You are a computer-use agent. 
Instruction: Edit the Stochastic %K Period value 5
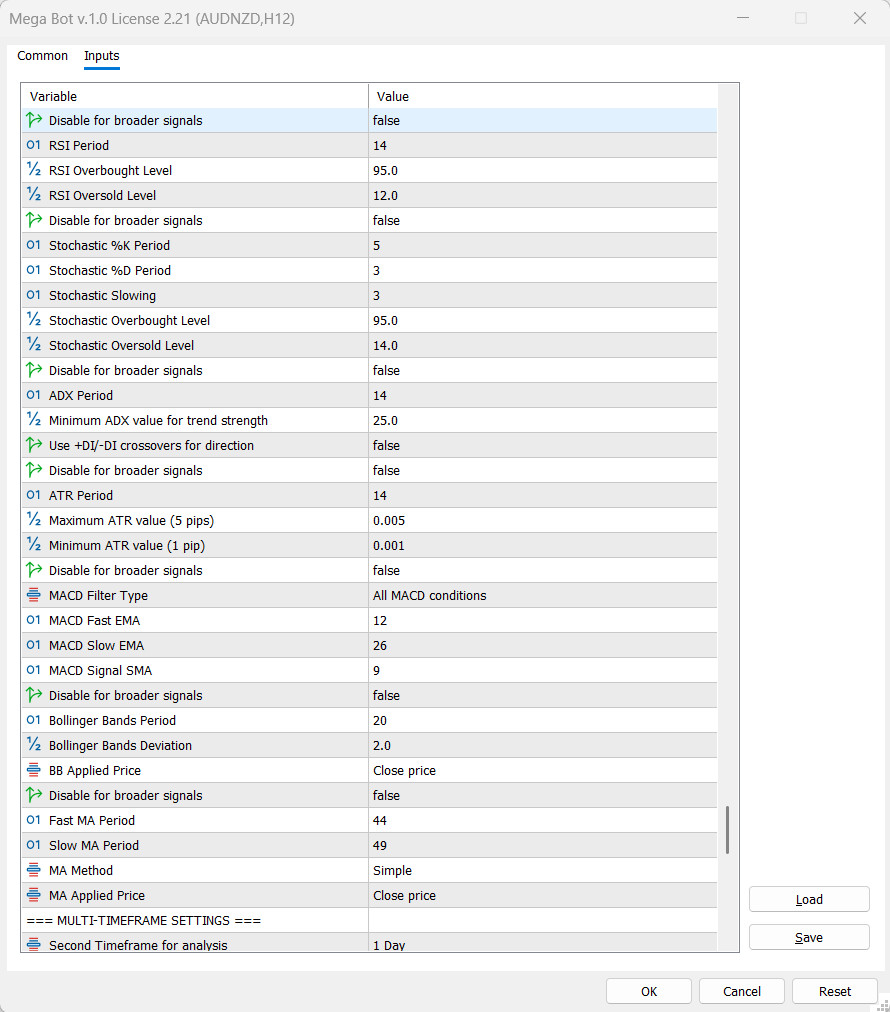click(543, 245)
